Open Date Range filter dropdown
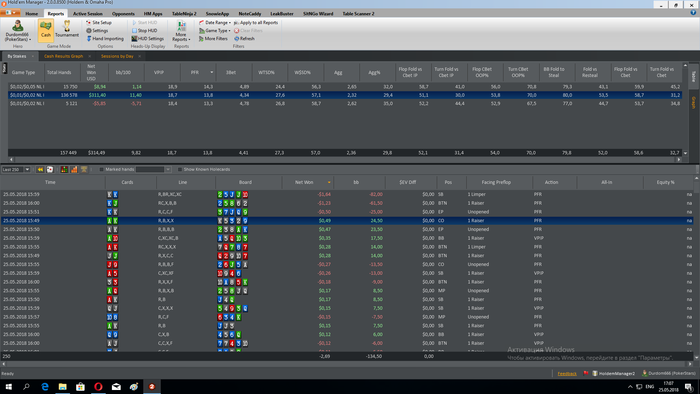The width and height of the screenshot is (700, 394). [215, 22]
